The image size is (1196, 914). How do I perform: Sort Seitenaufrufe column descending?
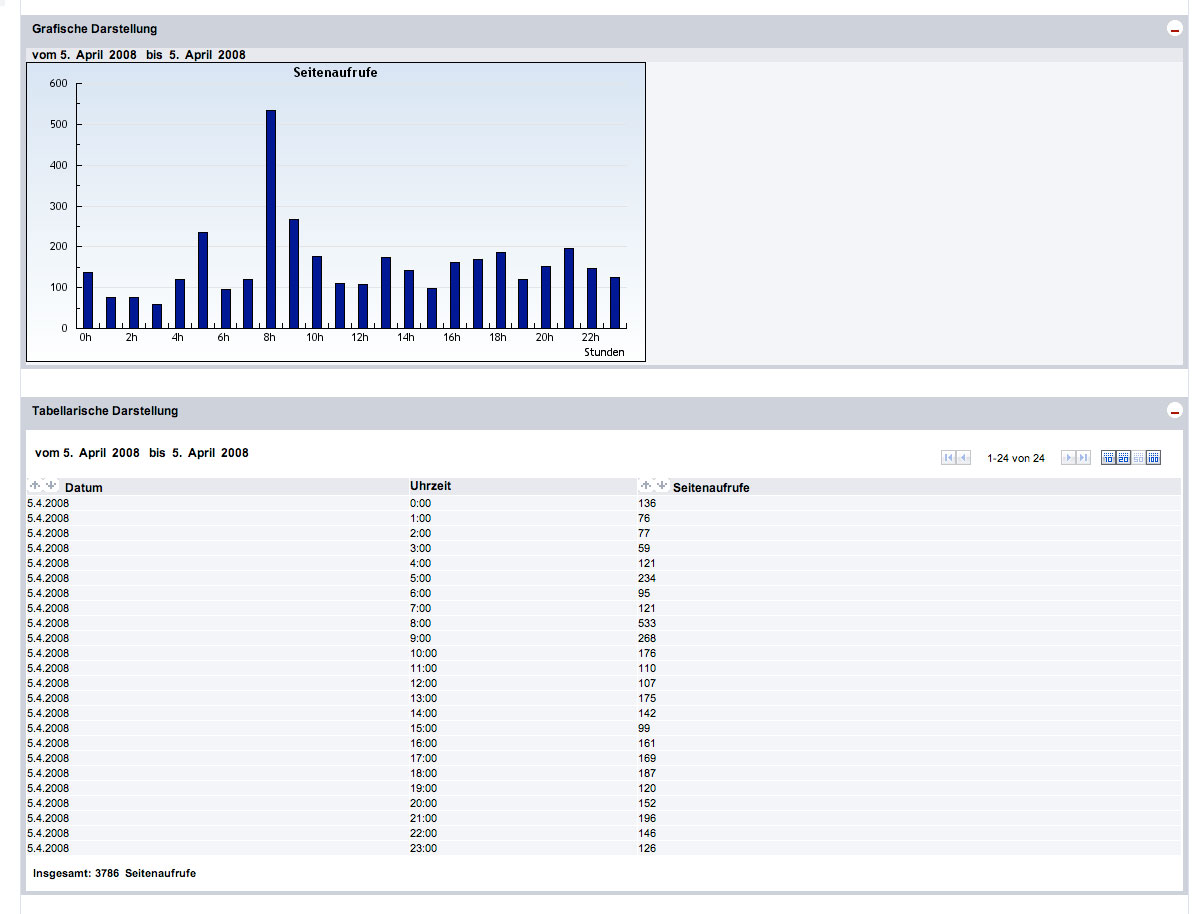[661, 486]
